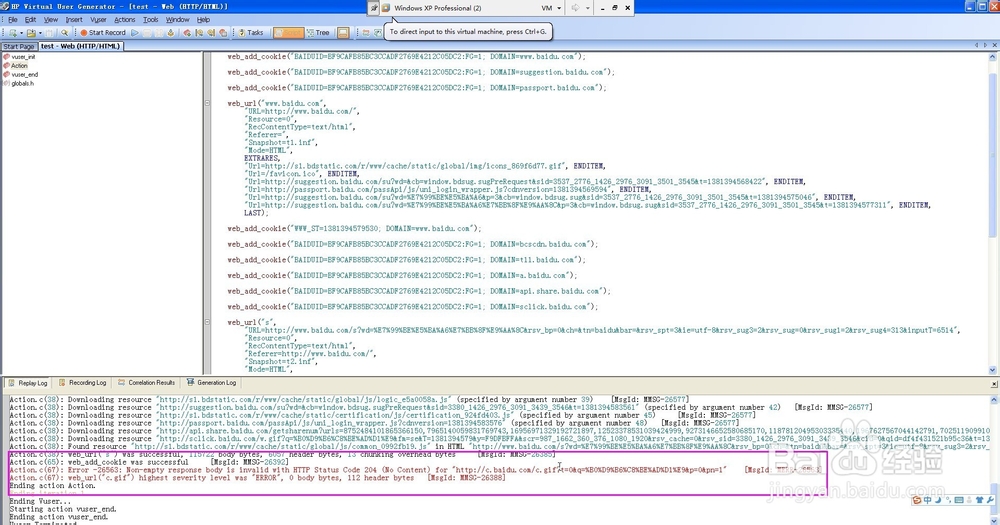
Task: Open the Vuser menu
Action: pos(98,20)
